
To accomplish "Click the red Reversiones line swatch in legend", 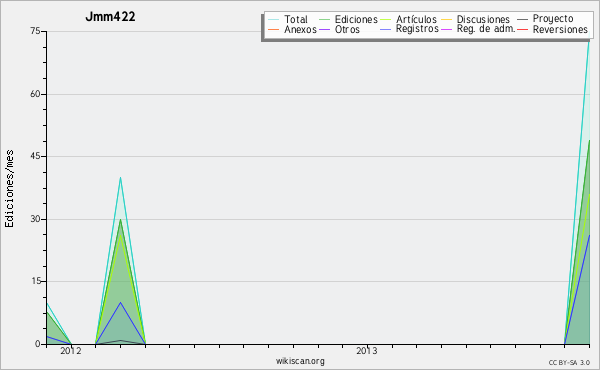I will [x=523, y=29].
